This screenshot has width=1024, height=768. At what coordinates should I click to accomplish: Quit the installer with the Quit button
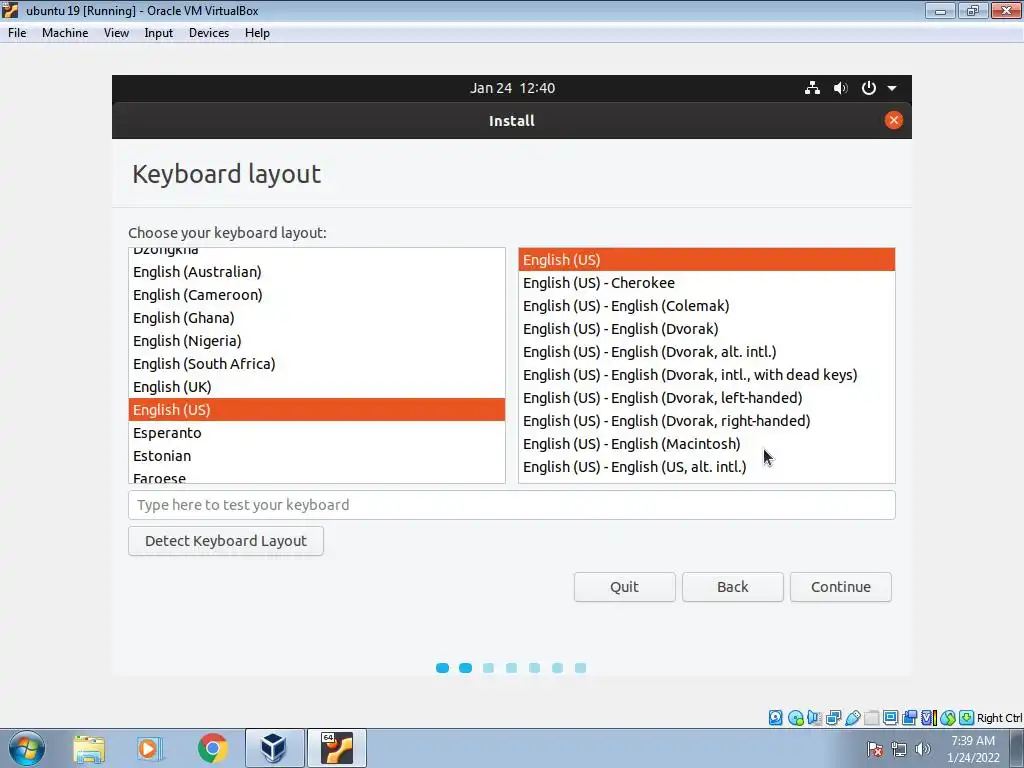pyautogui.click(x=624, y=587)
